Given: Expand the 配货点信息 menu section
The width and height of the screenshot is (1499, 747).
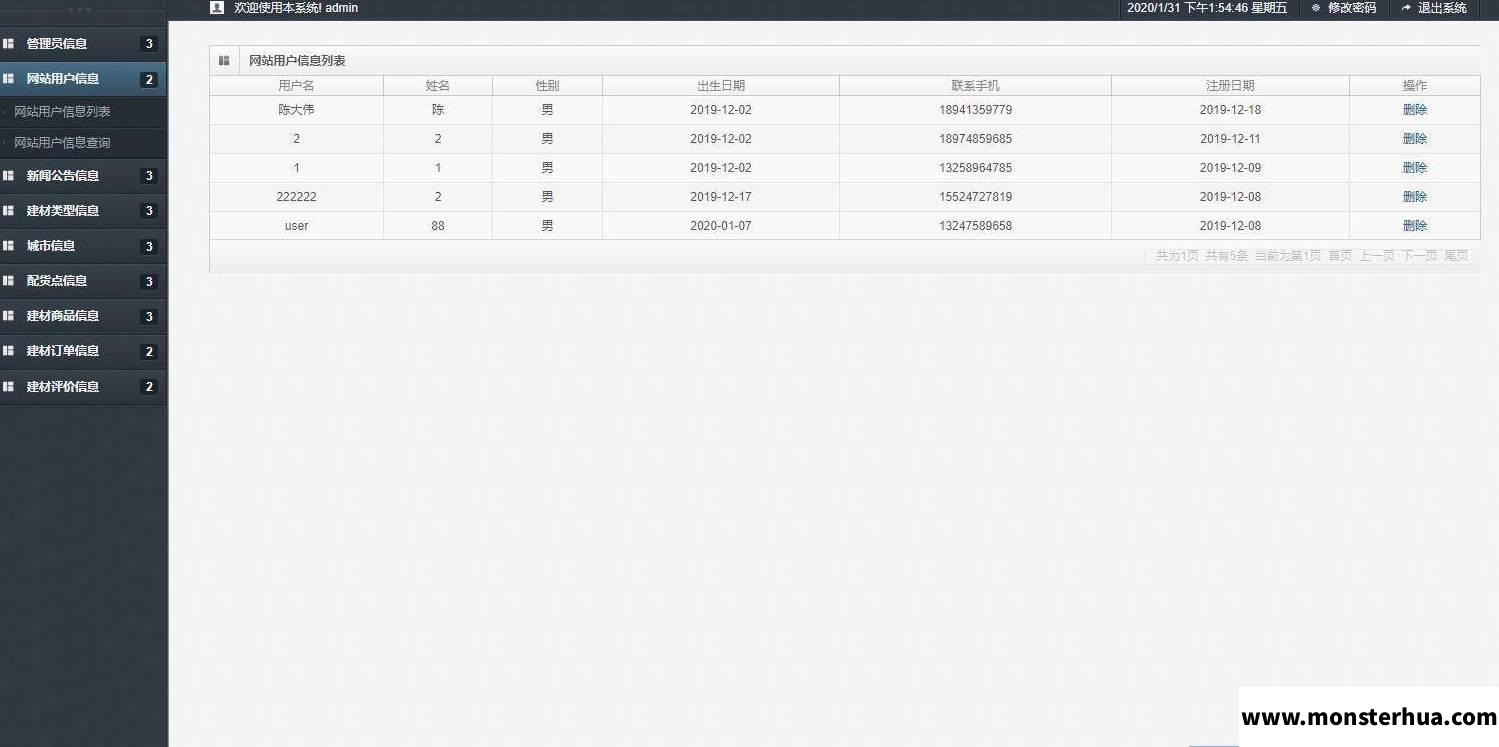Looking at the screenshot, I should click(83, 281).
